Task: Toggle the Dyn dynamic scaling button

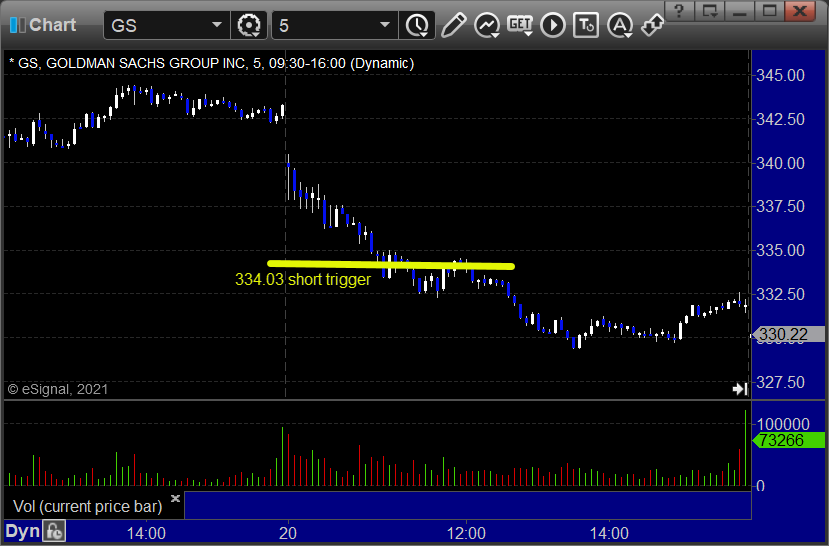Action: pyautogui.click(x=22, y=531)
